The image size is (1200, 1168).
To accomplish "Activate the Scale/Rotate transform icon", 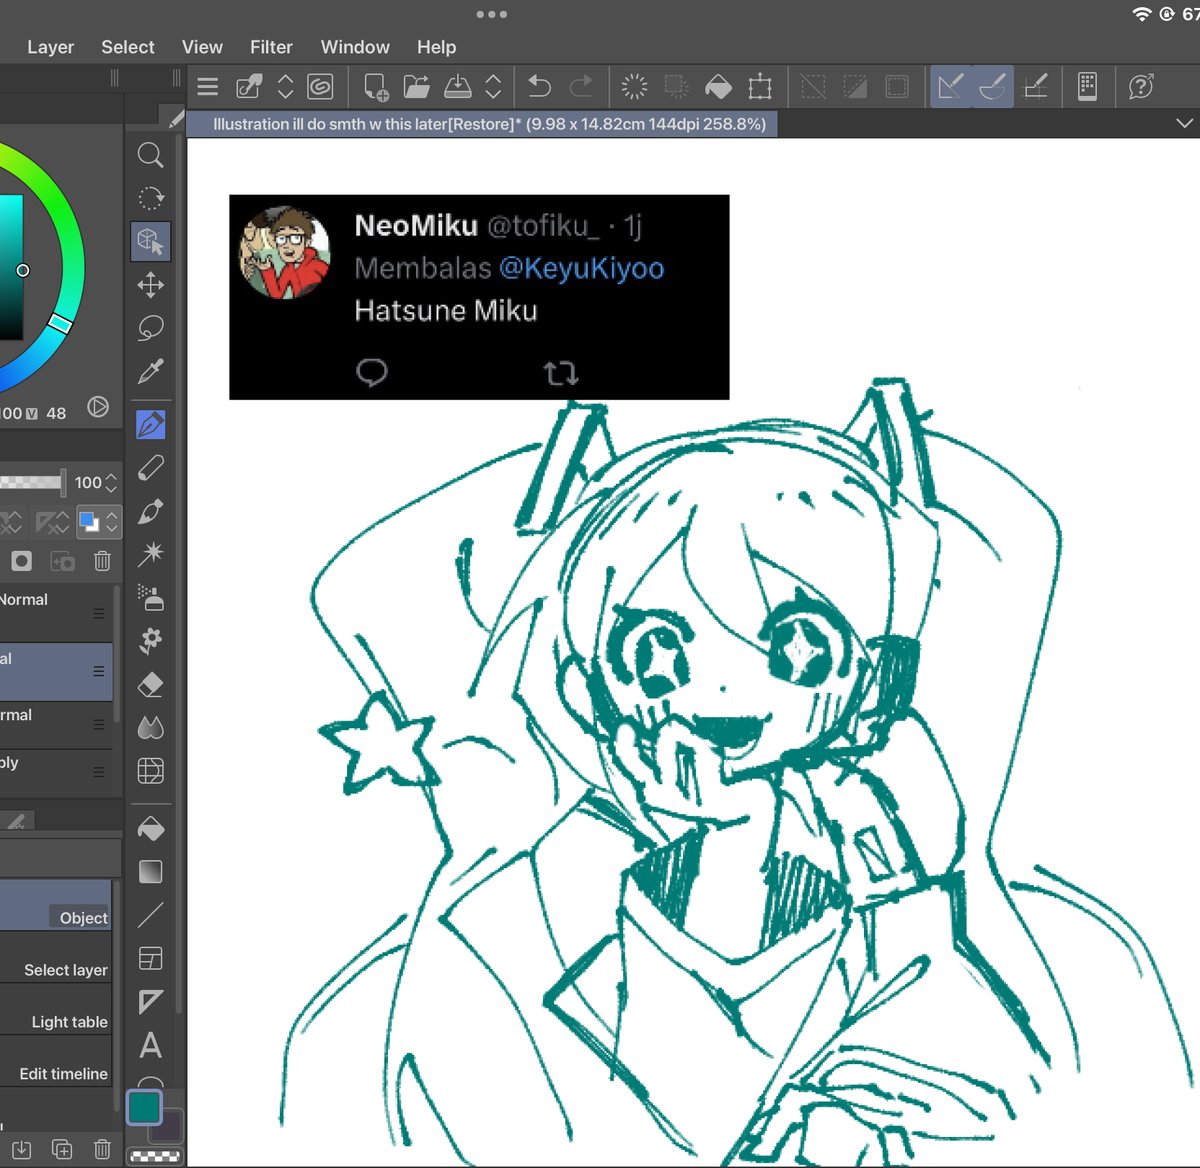I will click(x=760, y=87).
